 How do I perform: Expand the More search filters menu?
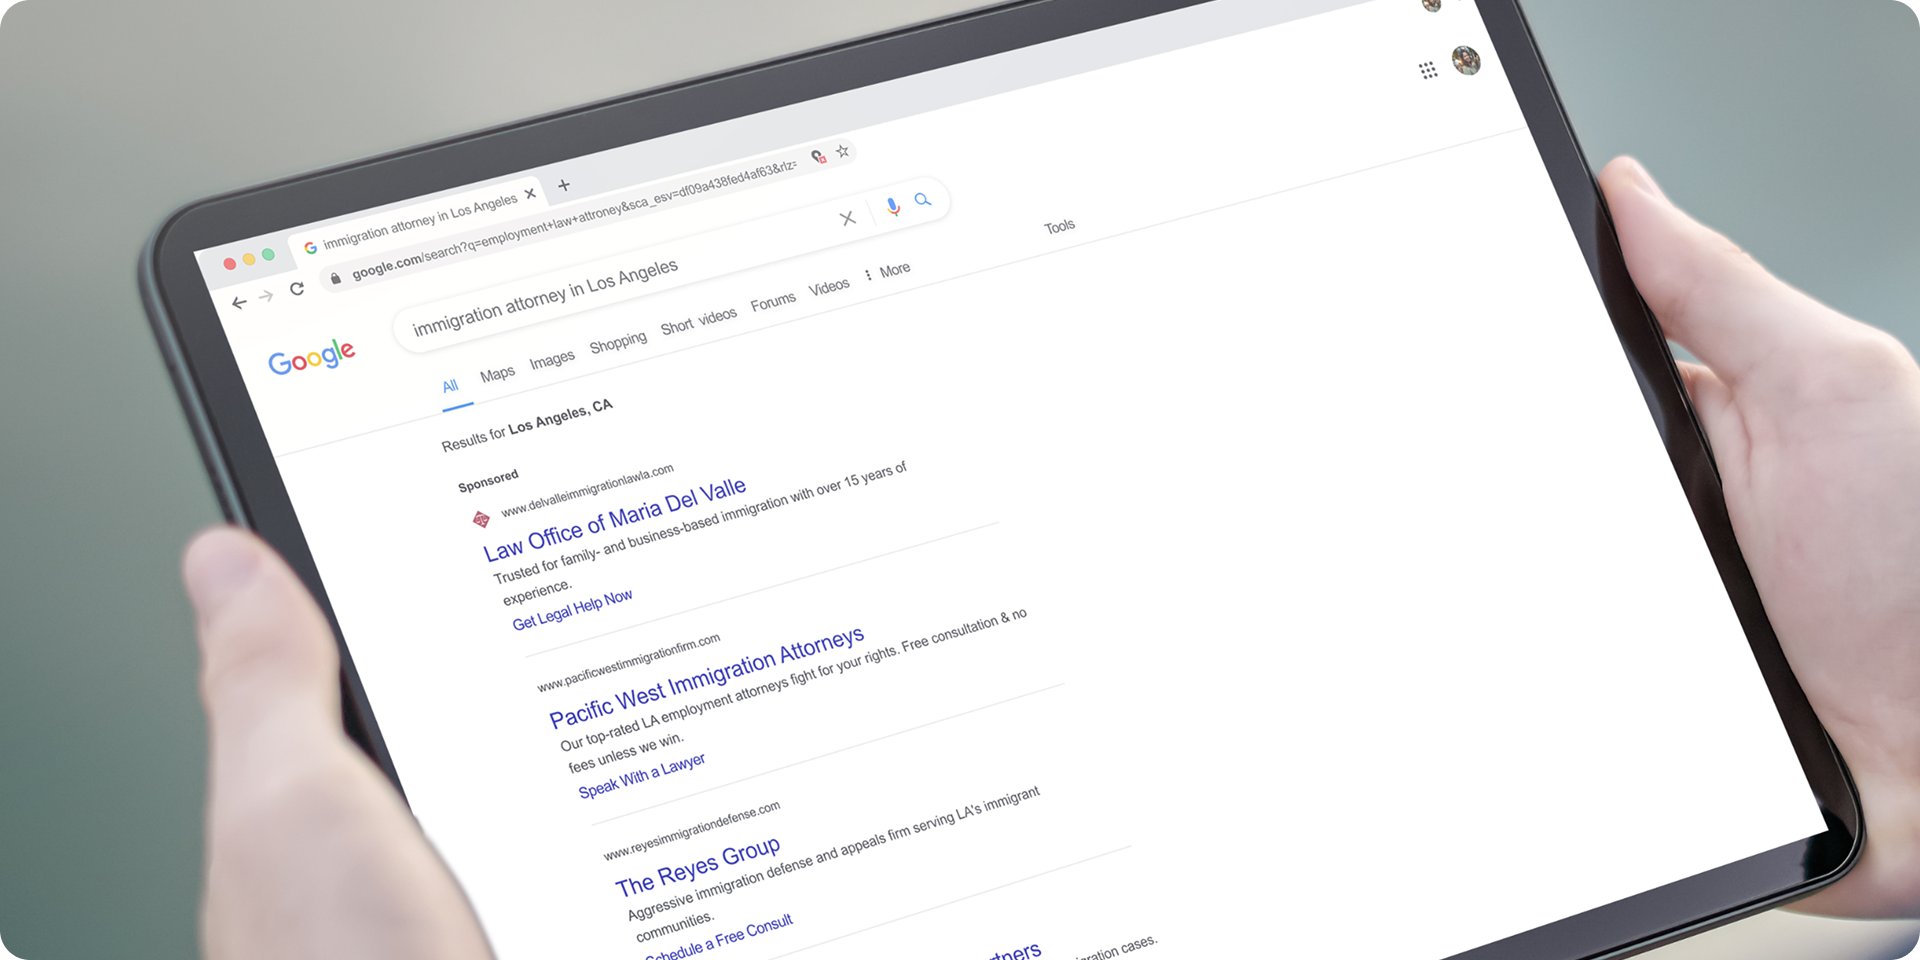click(887, 271)
